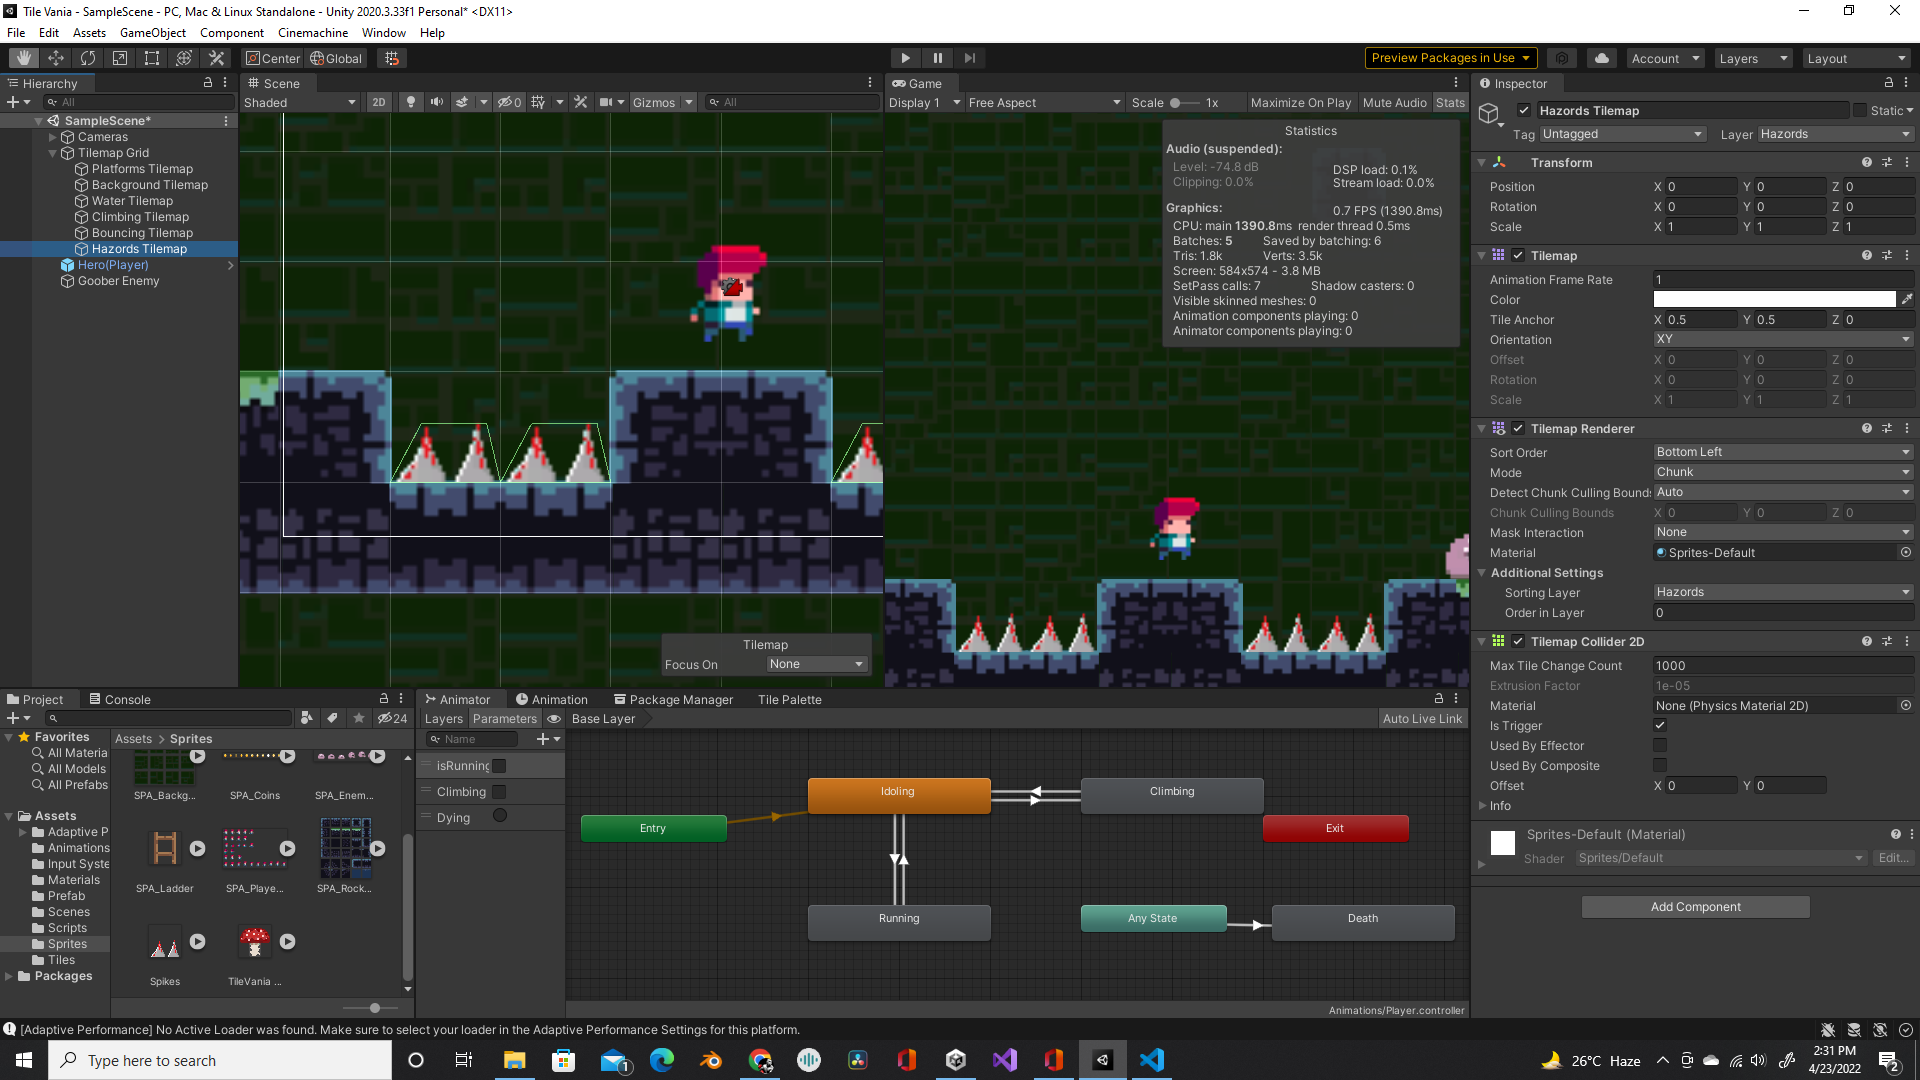
Task: Open the Layout dropdown
Action: coord(1856,57)
